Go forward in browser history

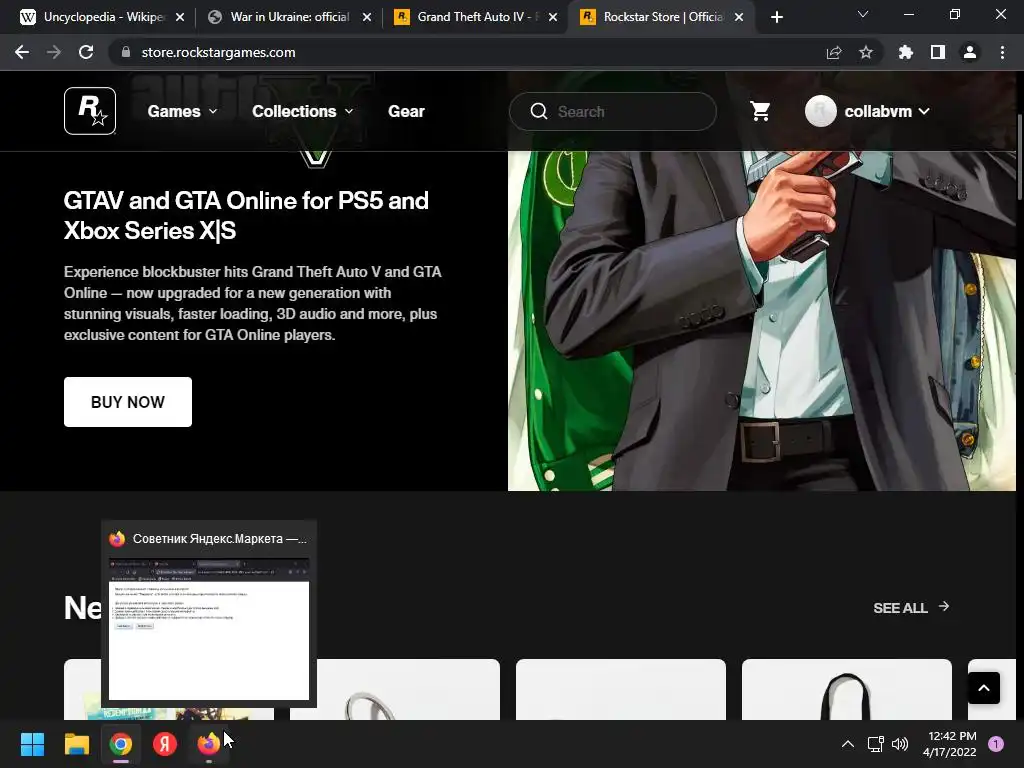pos(54,52)
